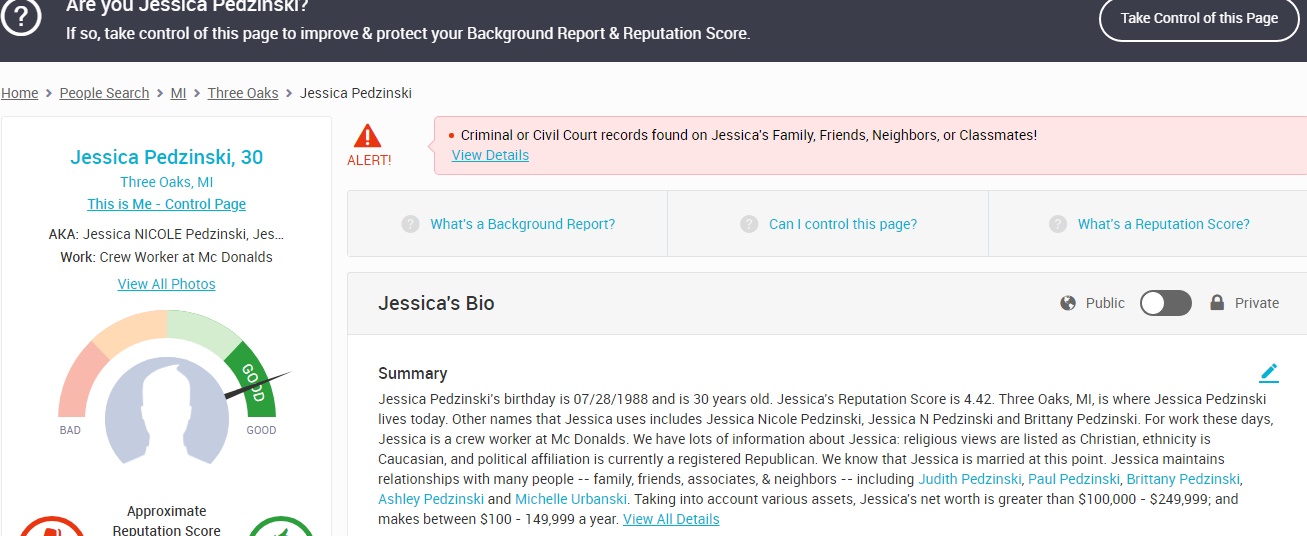This screenshot has width=1307, height=536.
Task: Click the question icon beside What's a Reputation Score
Action: coord(1058,224)
